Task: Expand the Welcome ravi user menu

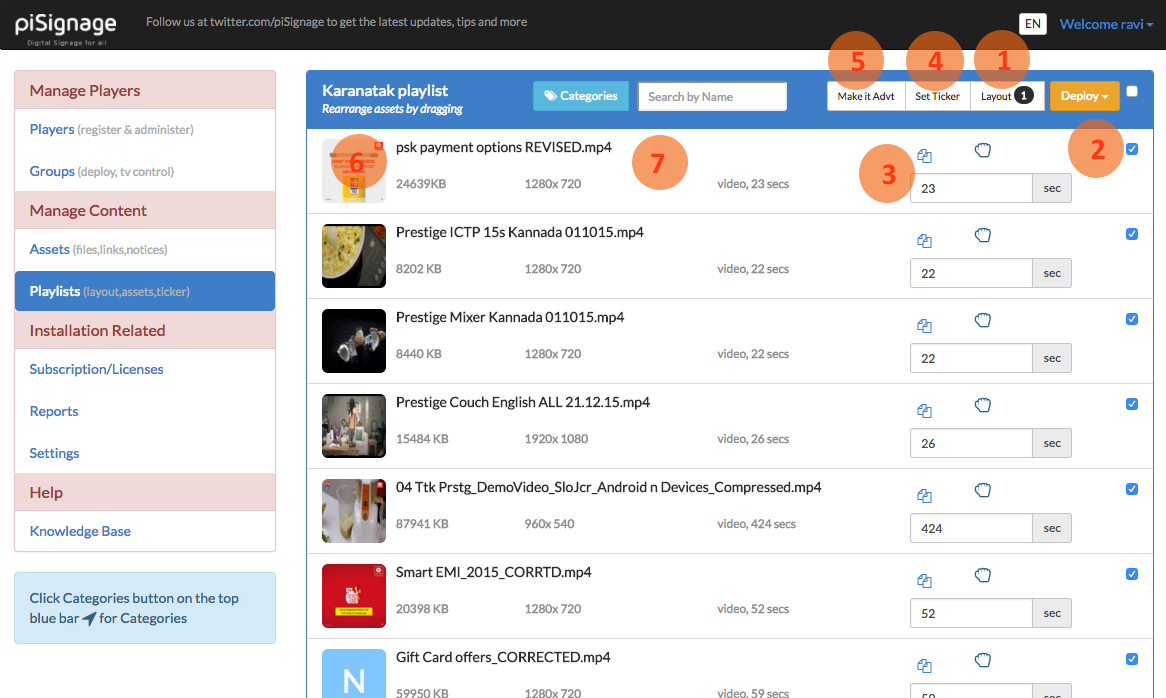Action: click(x=1106, y=24)
